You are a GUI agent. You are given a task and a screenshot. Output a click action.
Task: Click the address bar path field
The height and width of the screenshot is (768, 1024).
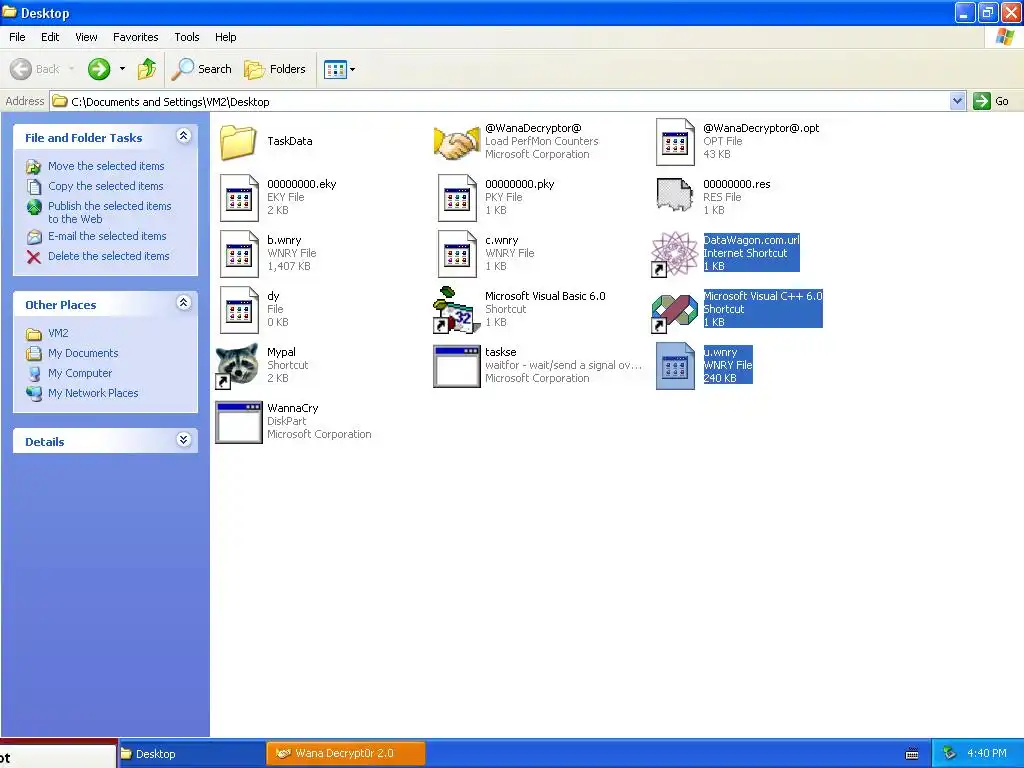click(x=500, y=101)
